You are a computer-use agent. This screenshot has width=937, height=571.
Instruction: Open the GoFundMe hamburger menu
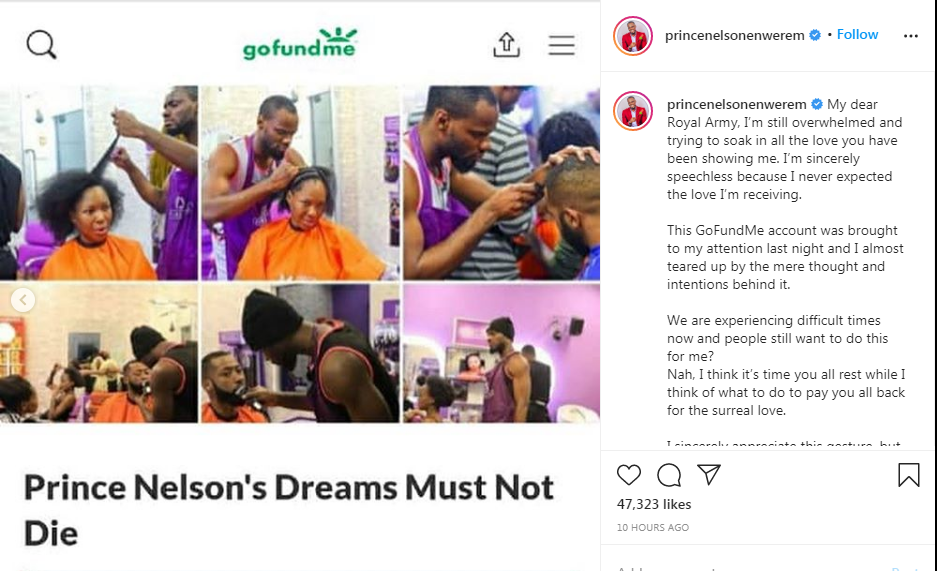pos(562,45)
